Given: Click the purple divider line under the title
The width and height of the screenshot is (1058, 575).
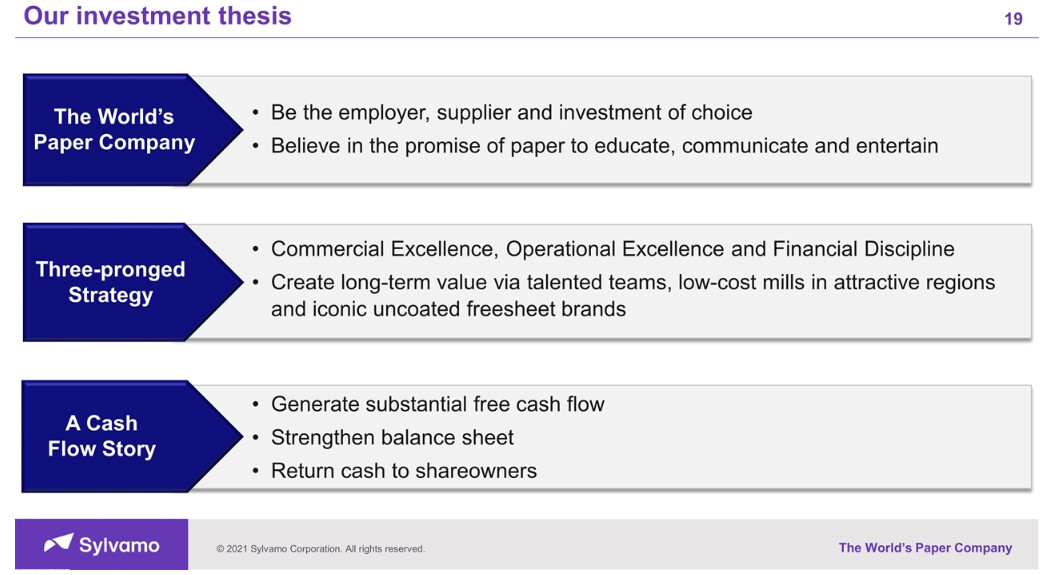Looking at the screenshot, I should (528, 38).
